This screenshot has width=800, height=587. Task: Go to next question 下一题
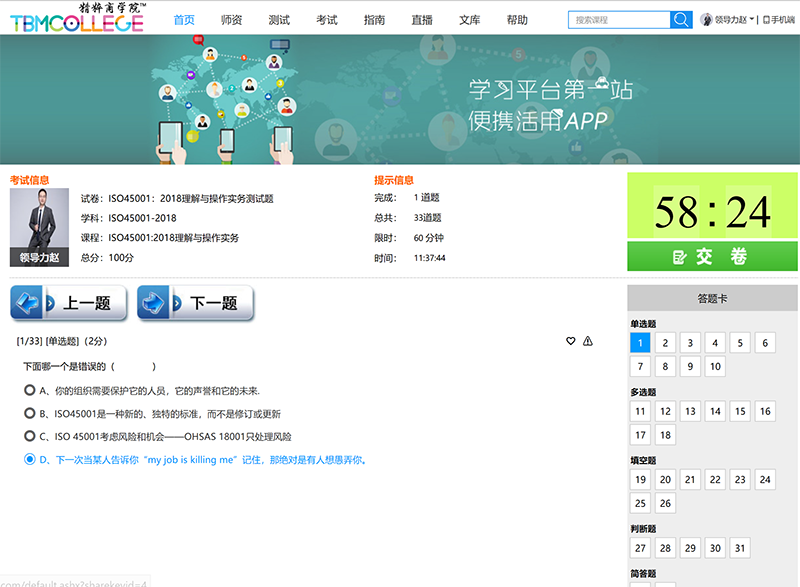pyautogui.click(x=196, y=303)
